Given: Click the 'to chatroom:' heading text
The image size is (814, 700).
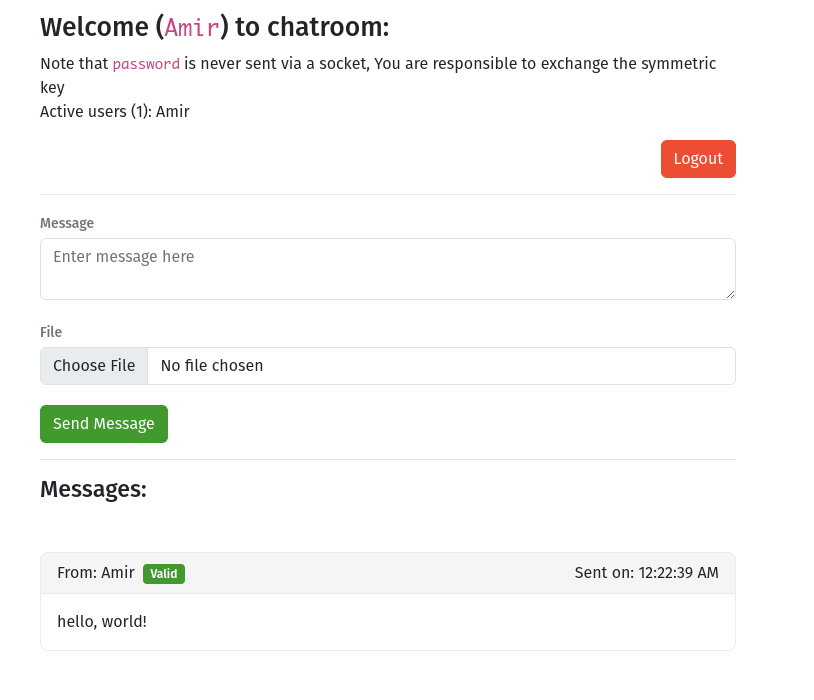Looking at the screenshot, I should pyautogui.click(x=312, y=27).
